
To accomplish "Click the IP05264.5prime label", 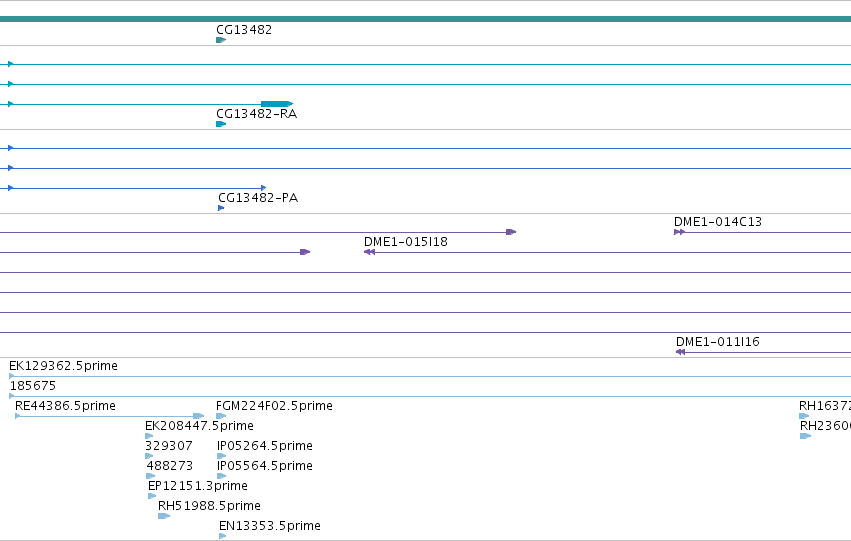I will pyautogui.click(x=265, y=446).
